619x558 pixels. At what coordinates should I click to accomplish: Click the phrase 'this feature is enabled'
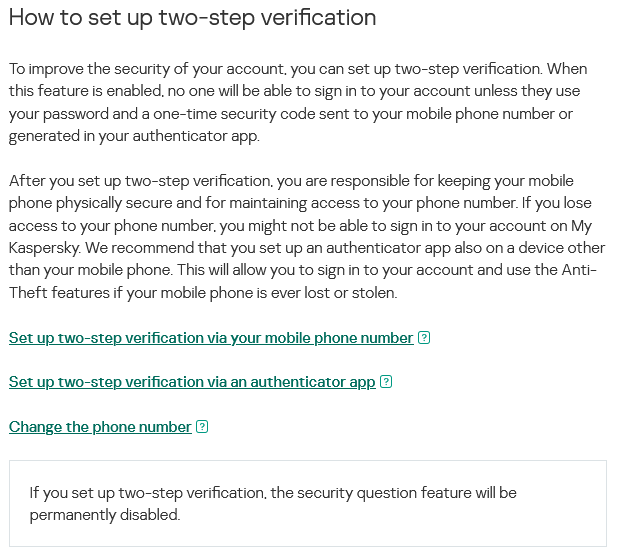[86, 91]
